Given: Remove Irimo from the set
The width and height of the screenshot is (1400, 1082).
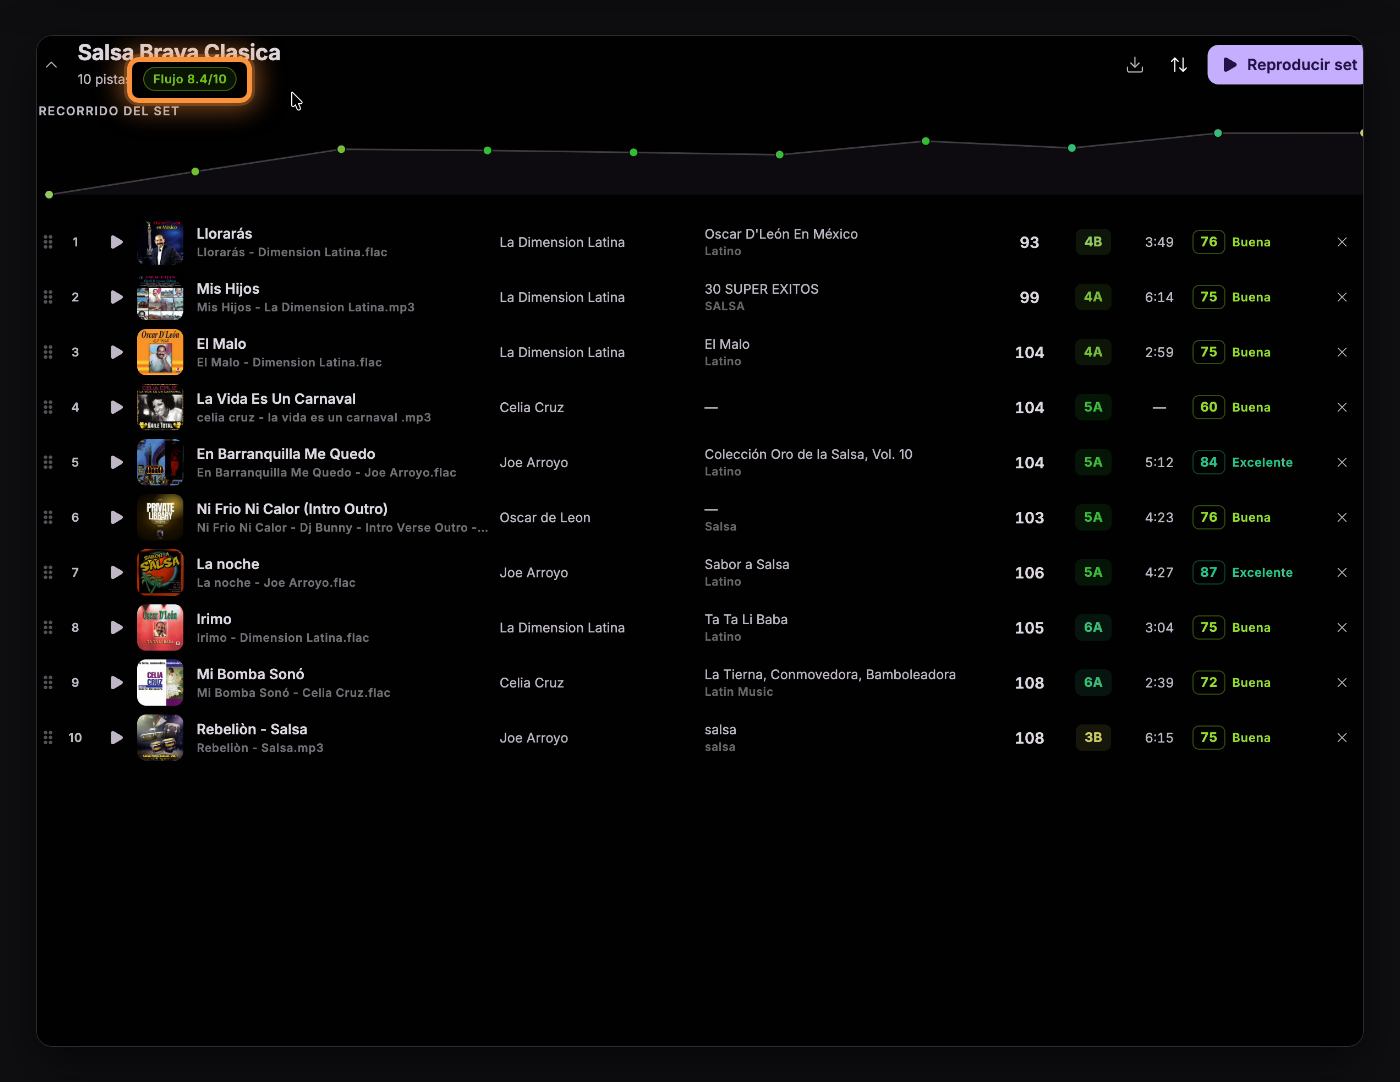Looking at the screenshot, I should pos(1342,627).
